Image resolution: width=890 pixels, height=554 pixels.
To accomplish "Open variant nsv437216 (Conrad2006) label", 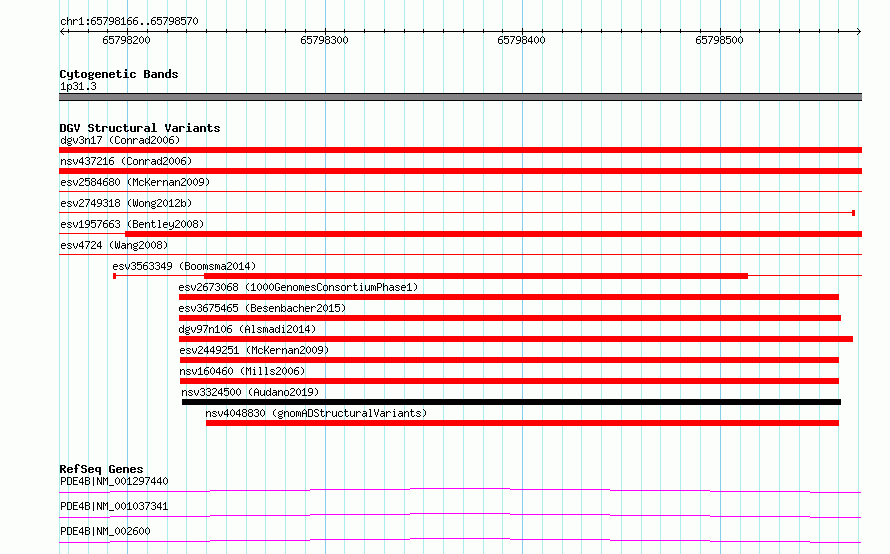I will [126, 161].
